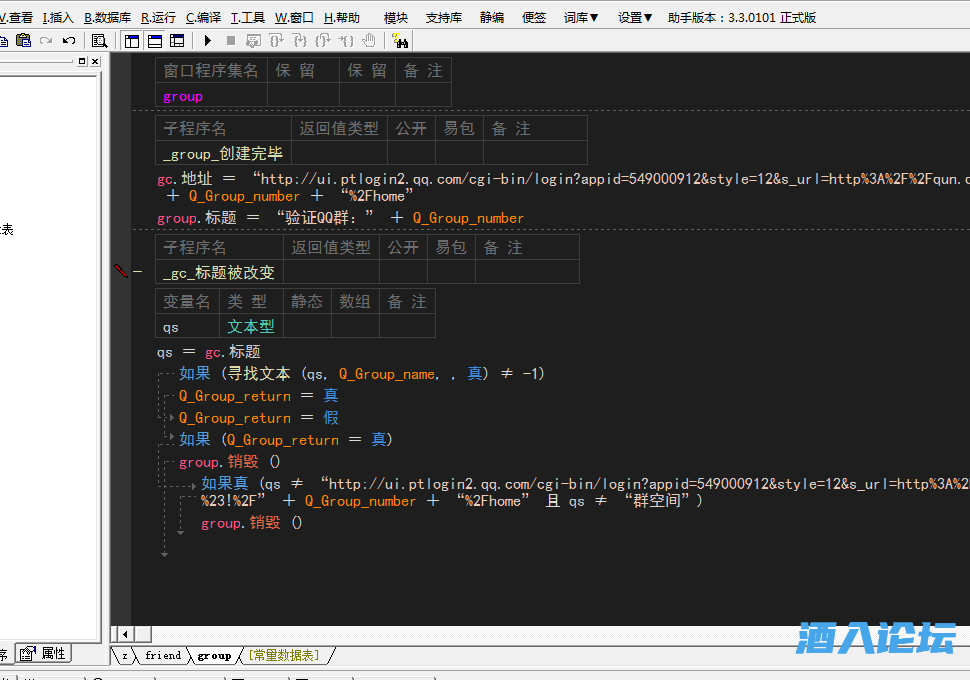Click the Undo arrow icon

point(69,41)
